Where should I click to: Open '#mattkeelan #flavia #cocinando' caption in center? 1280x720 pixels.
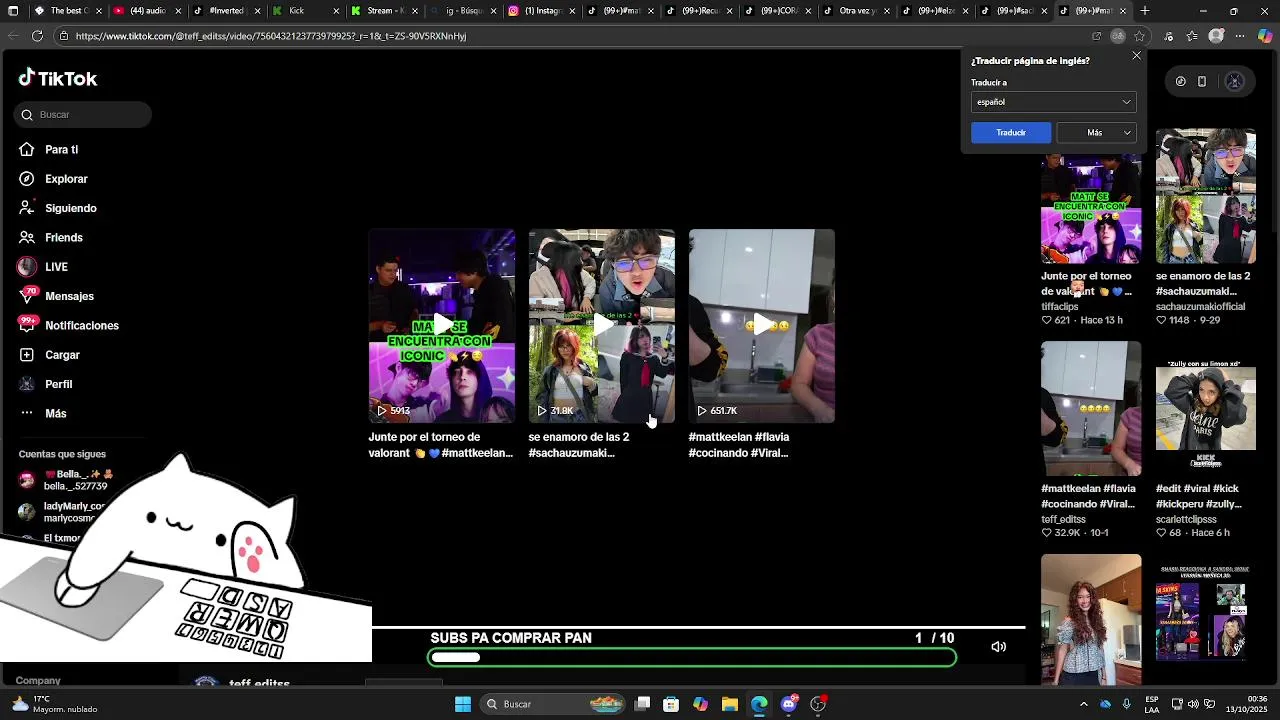[739, 445]
